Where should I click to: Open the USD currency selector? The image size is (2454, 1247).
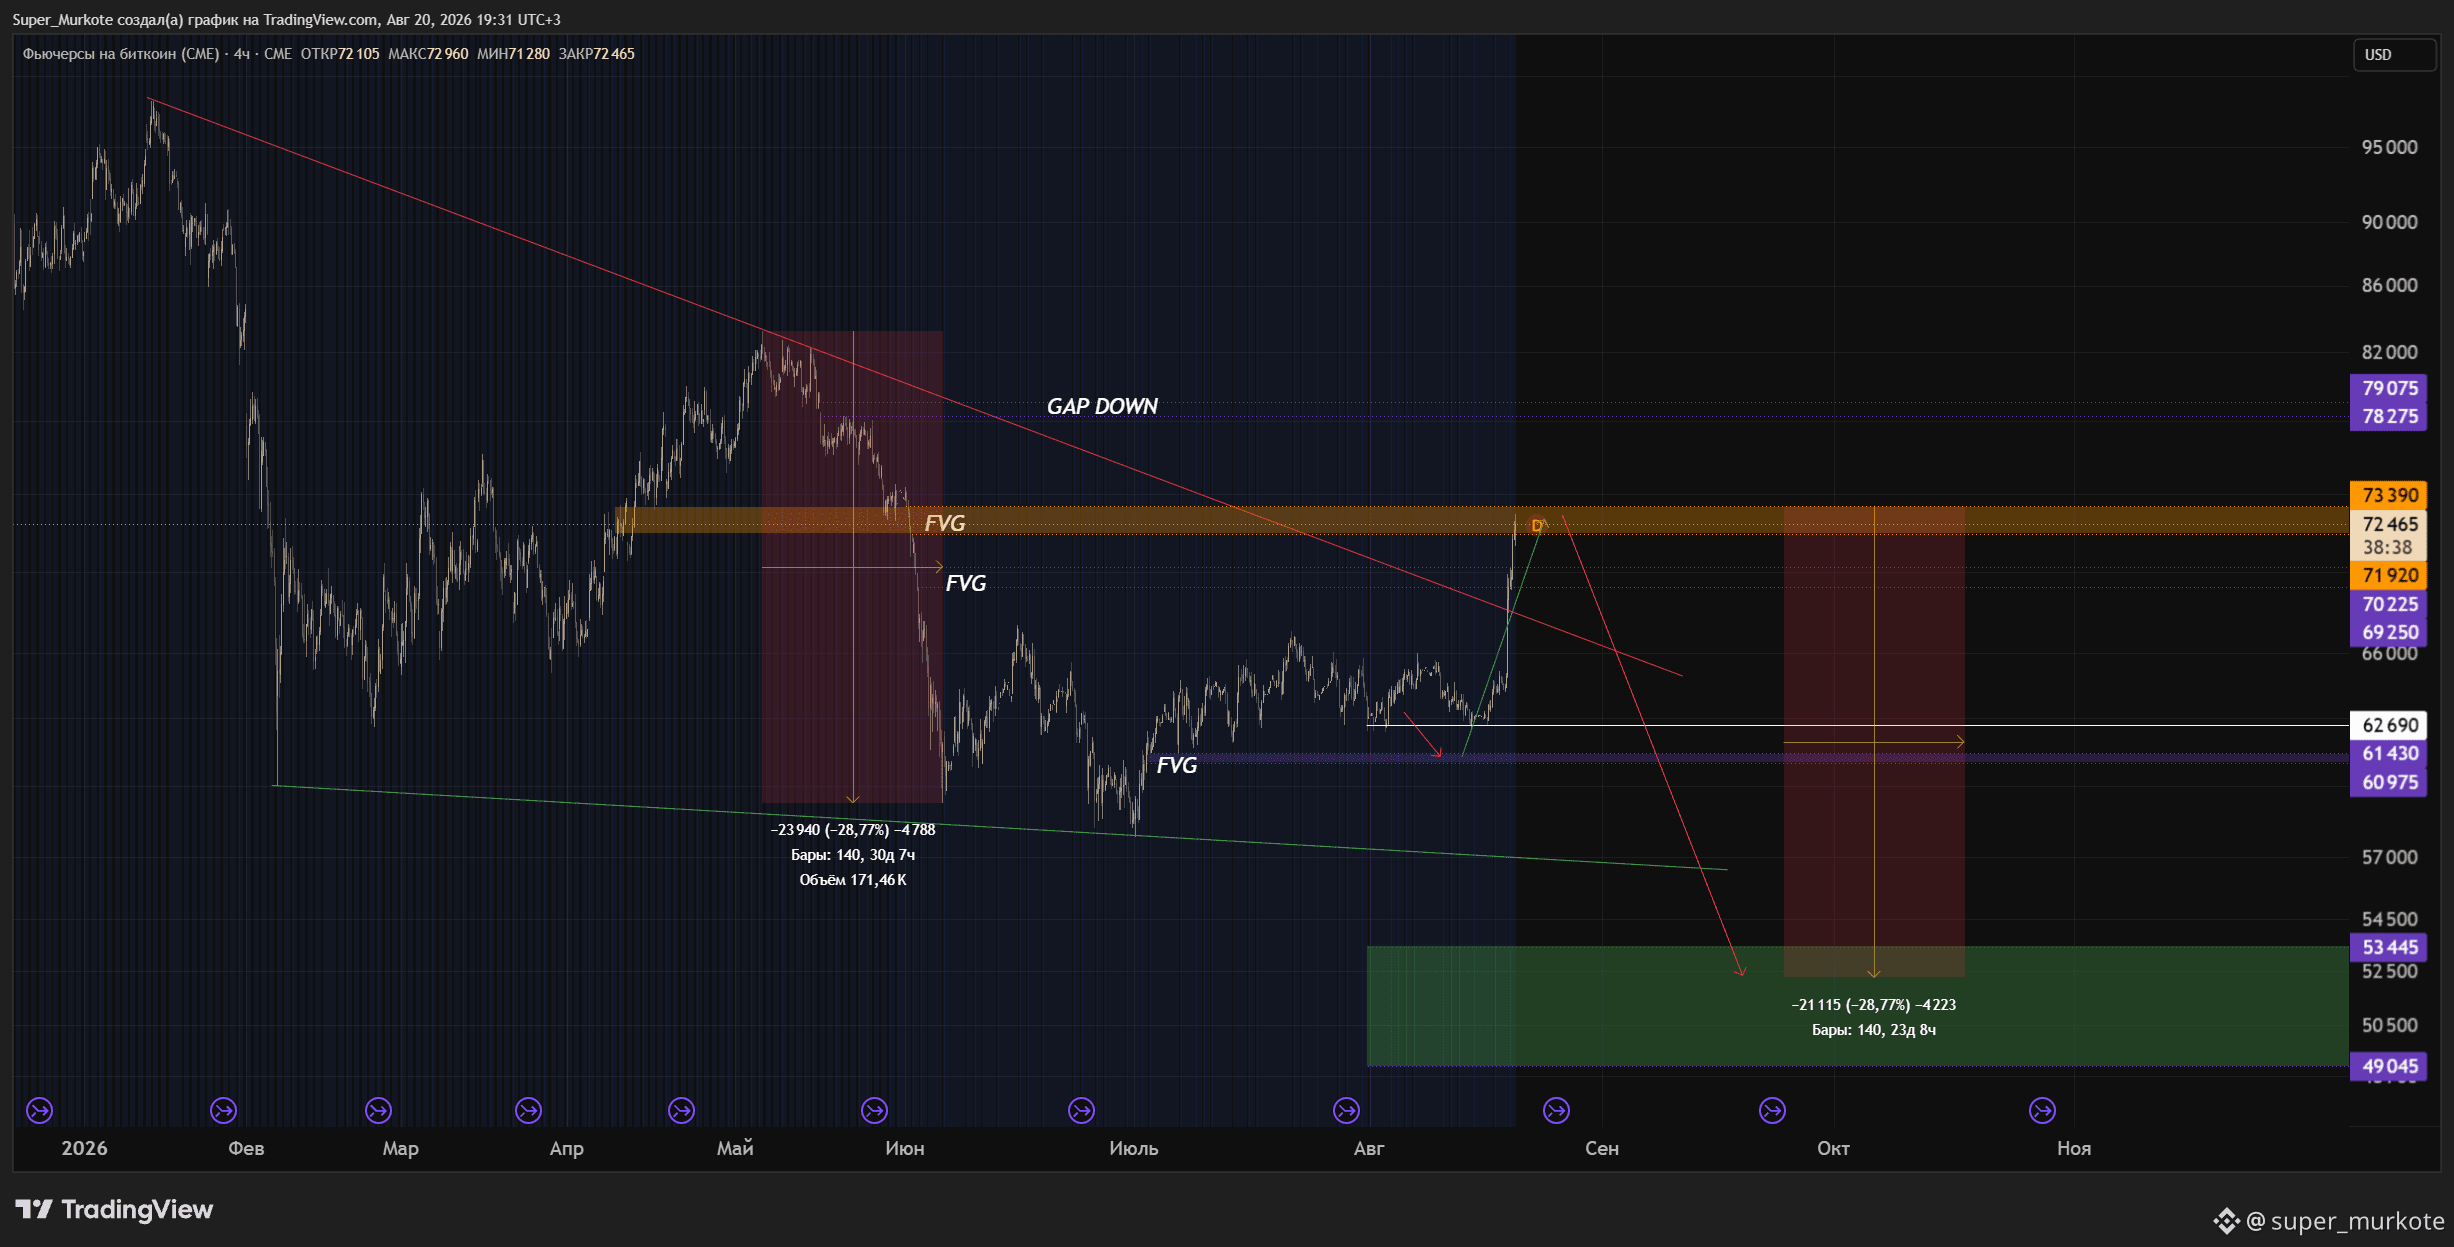(2394, 55)
